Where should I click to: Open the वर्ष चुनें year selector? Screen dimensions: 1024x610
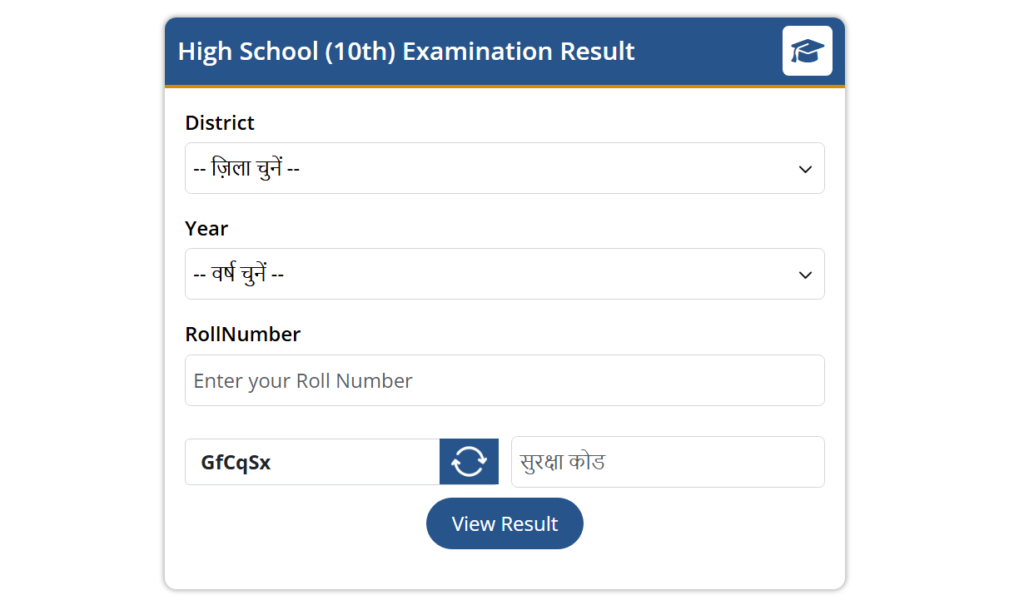pyautogui.click(x=504, y=274)
